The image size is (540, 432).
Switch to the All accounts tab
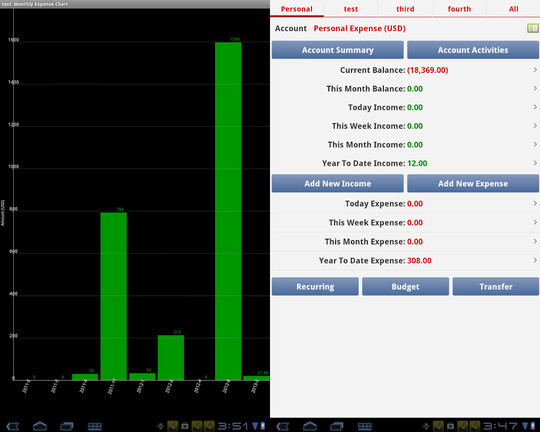pos(513,9)
